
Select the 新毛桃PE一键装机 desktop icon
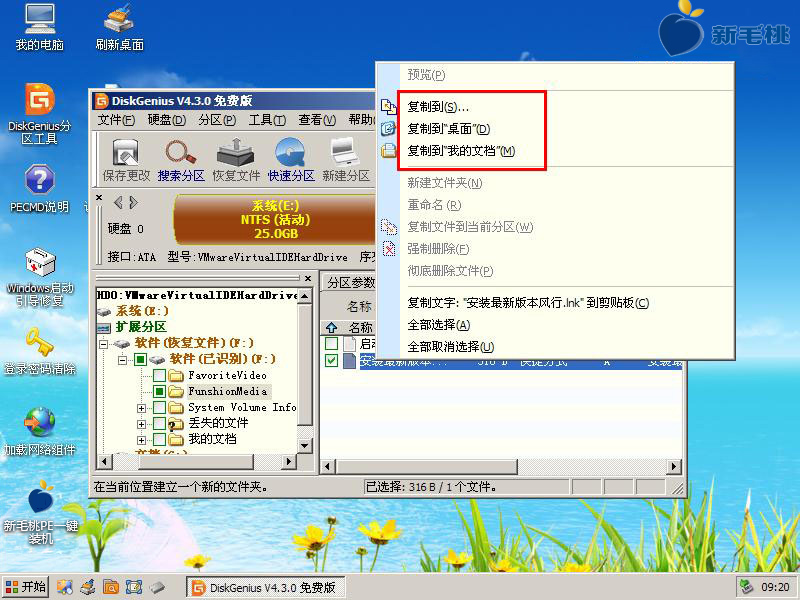tap(40, 513)
